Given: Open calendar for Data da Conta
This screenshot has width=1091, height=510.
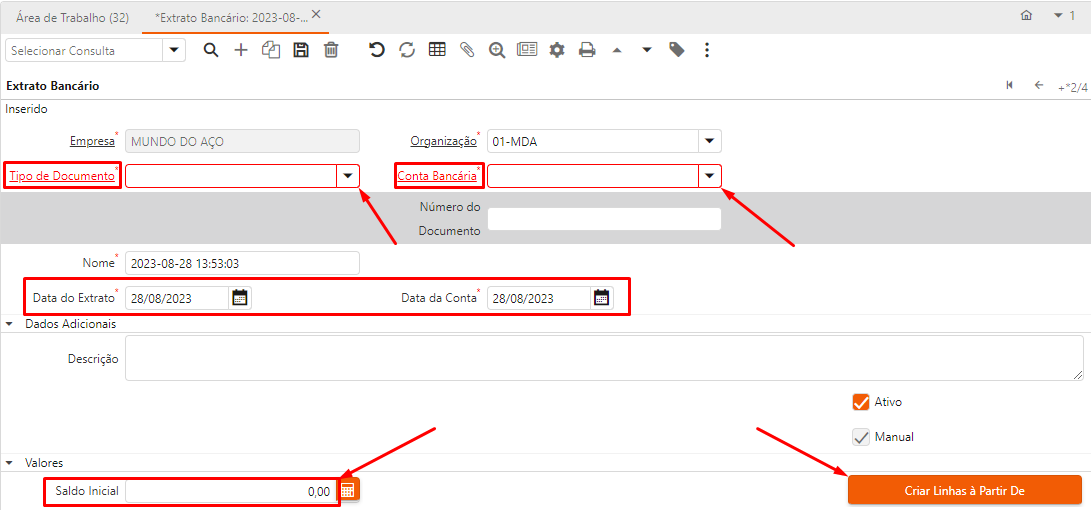Looking at the screenshot, I should (602, 298).
